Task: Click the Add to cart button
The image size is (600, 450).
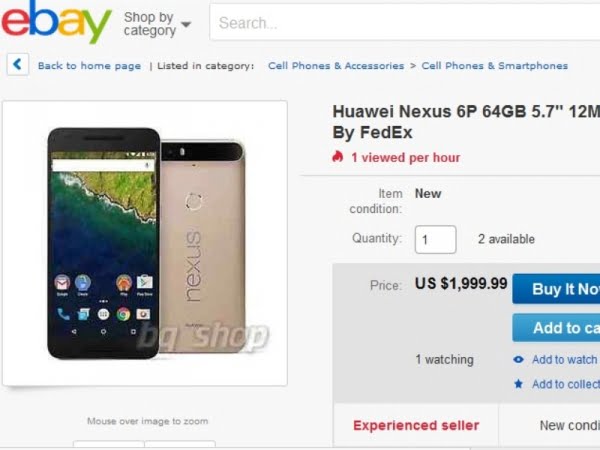Action: (556, 328)
